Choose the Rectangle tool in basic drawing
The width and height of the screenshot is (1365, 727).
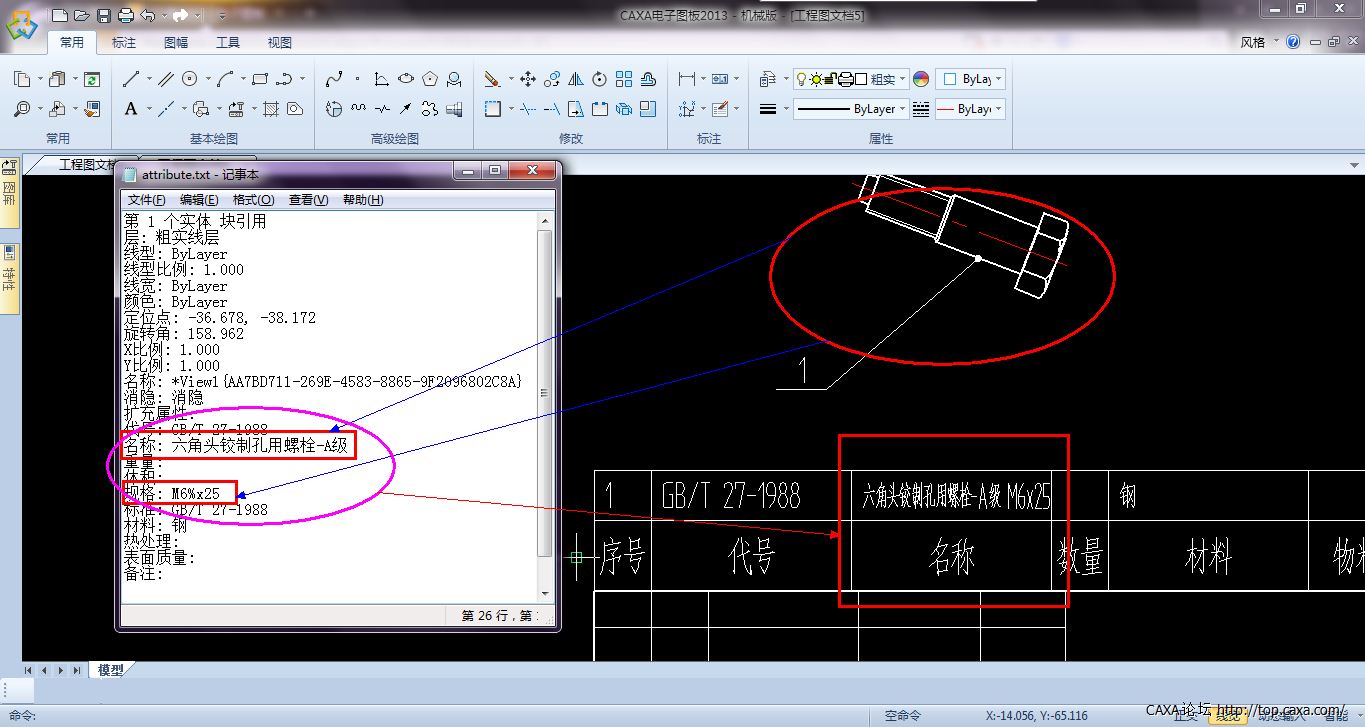[260, 79]
